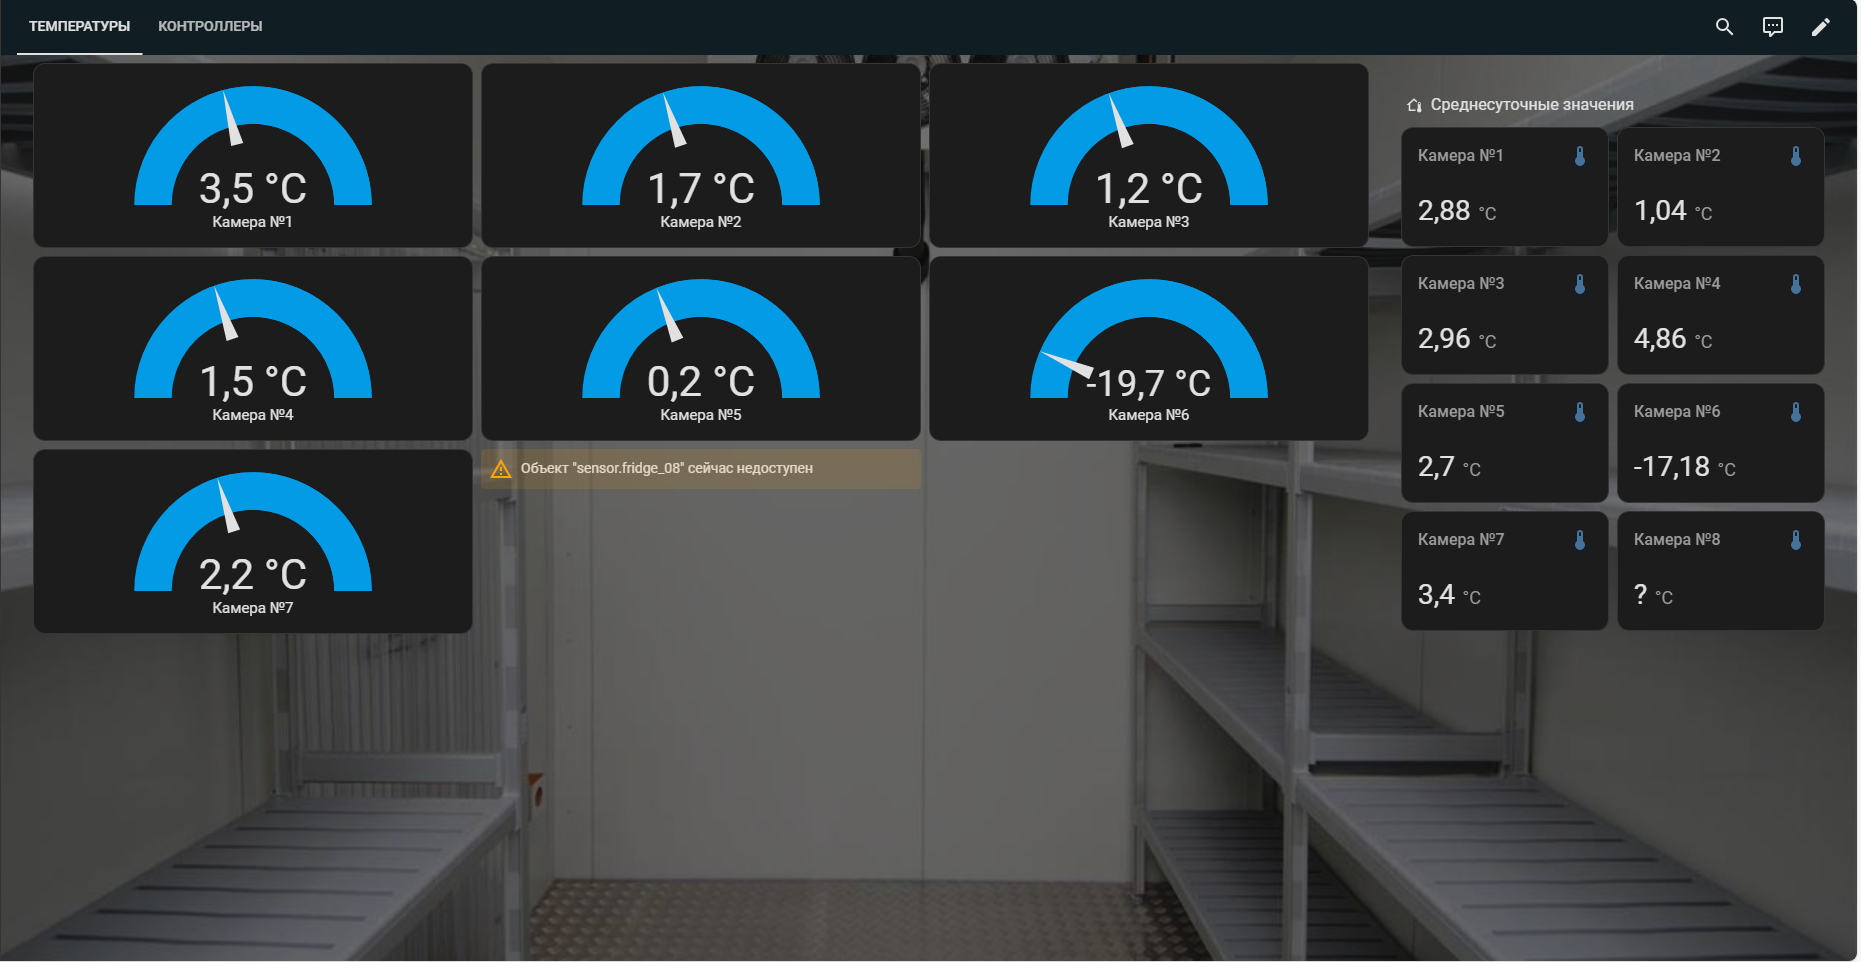Click thermometer icon on Камера №6 tile
The image size is (1861, 962).
pos(1796,412)
